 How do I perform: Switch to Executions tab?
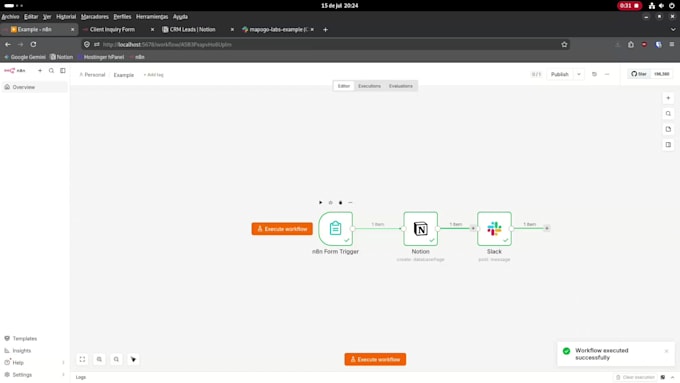[369, 86]
